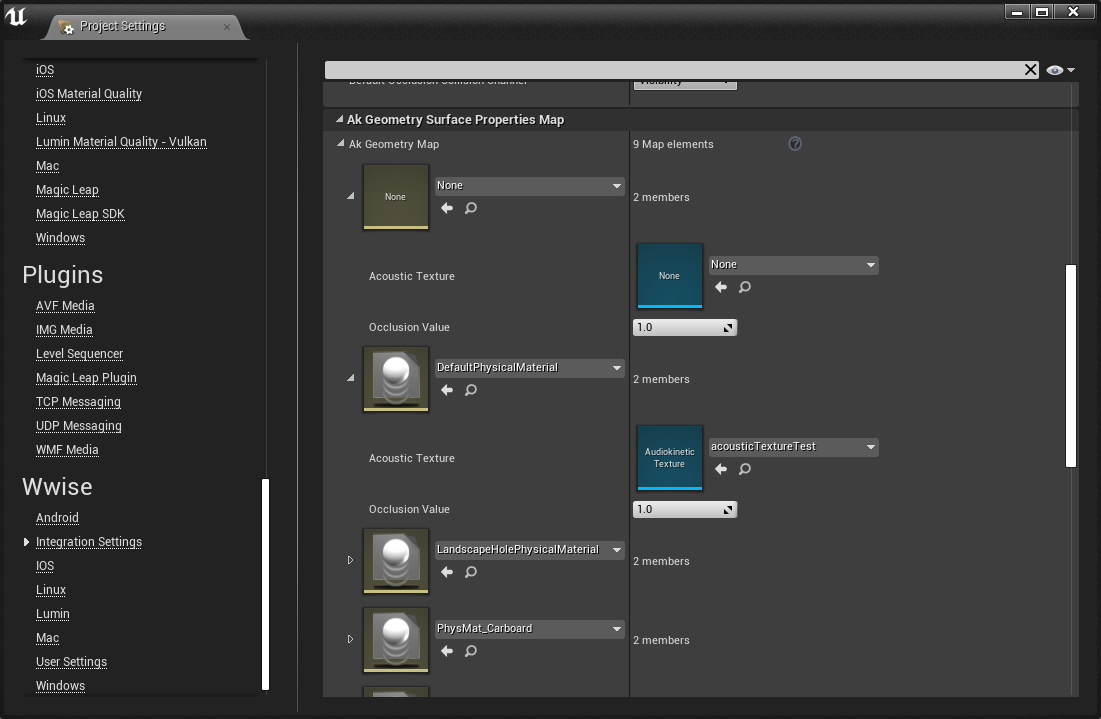
Task: Click the help question mark beside Map elements
Action: pyautogui.click(x=795, y=143)
